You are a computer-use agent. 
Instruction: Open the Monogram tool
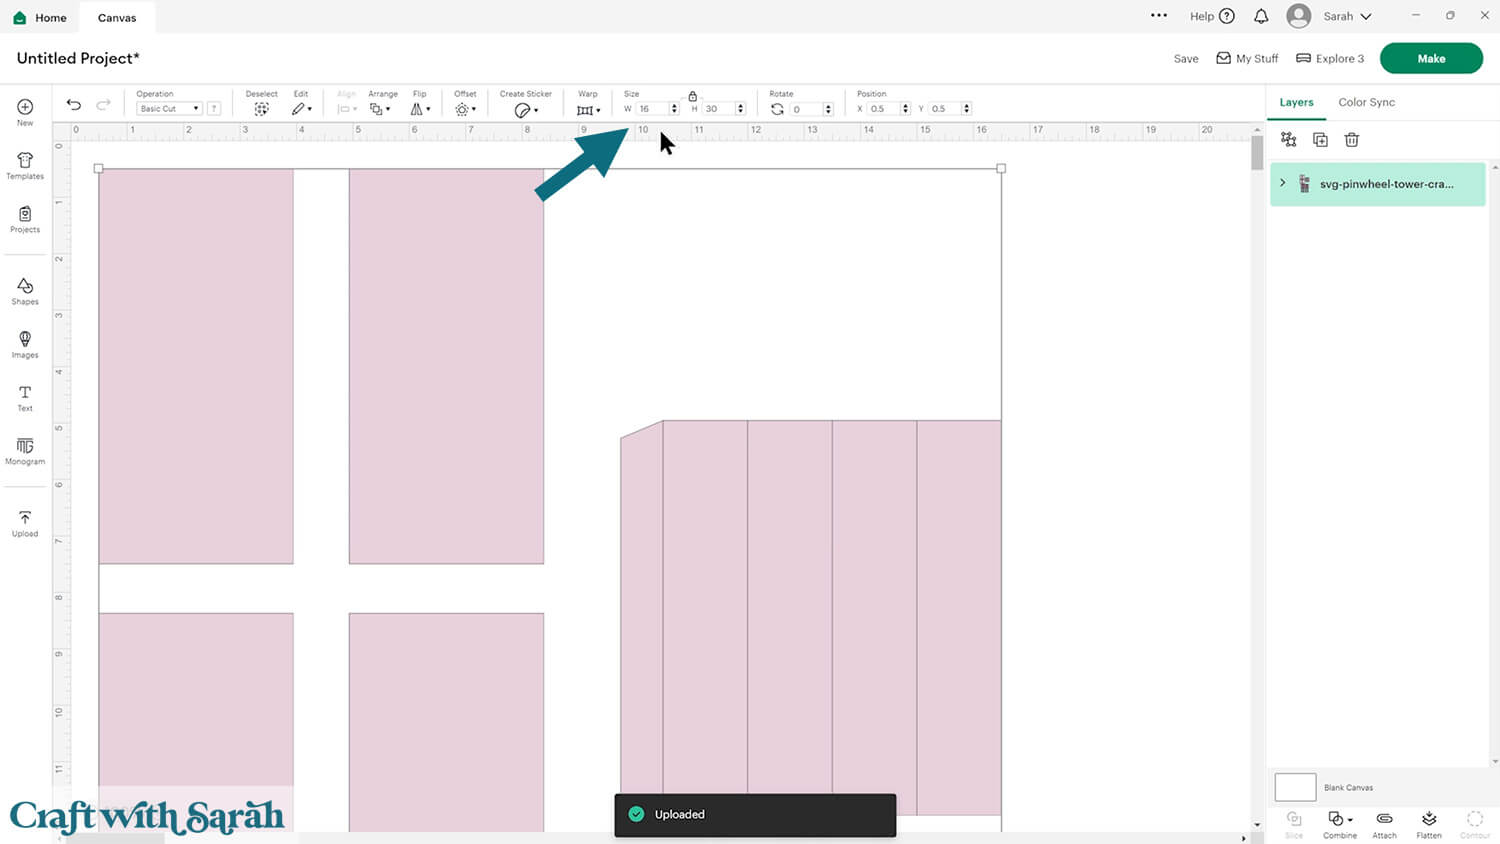pos(25,451)
